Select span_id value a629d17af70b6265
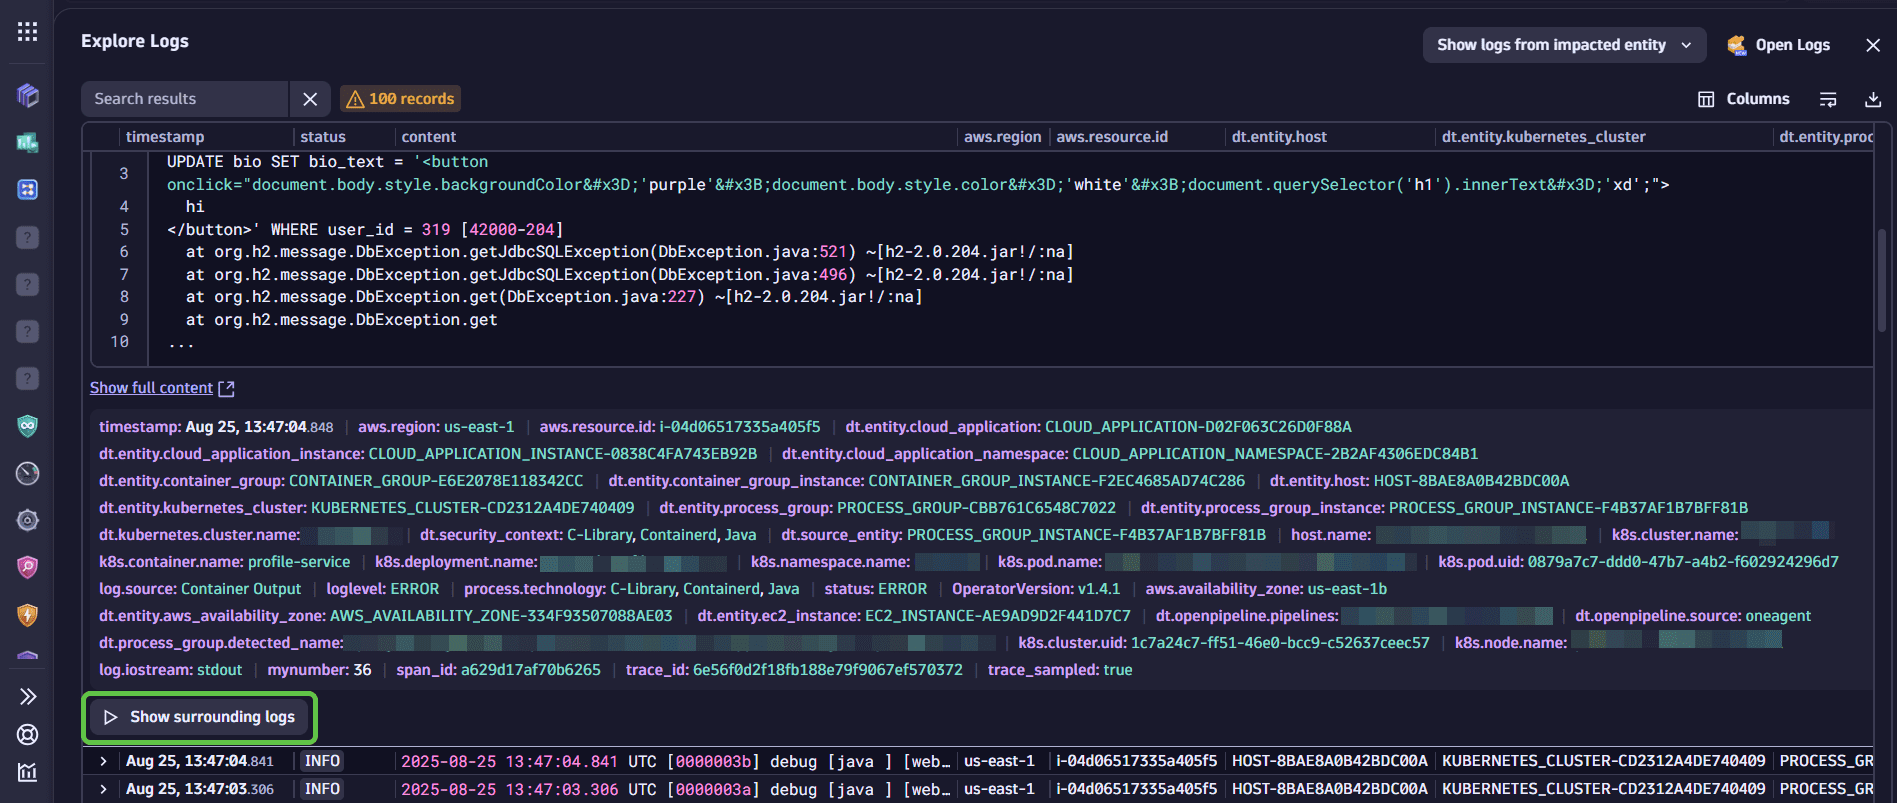 coord(531,670)
